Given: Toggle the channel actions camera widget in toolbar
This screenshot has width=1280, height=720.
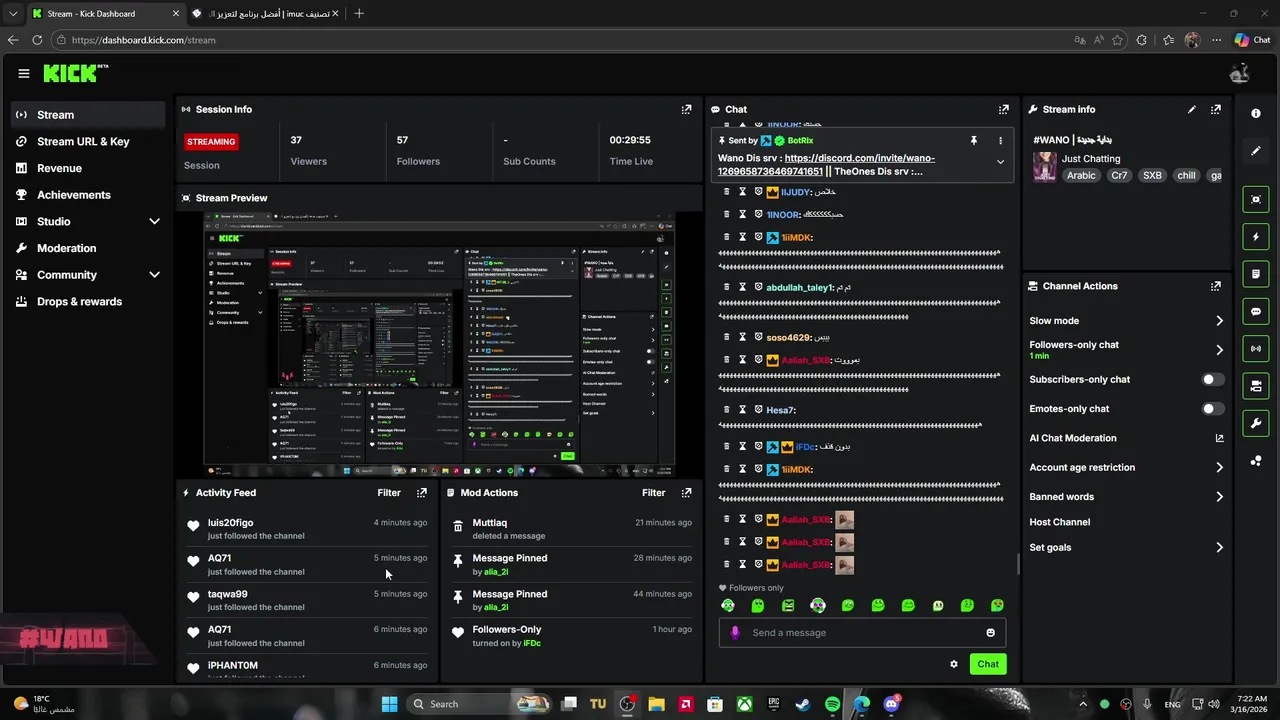Looking at the screenshot, I should pos(1256,385).
